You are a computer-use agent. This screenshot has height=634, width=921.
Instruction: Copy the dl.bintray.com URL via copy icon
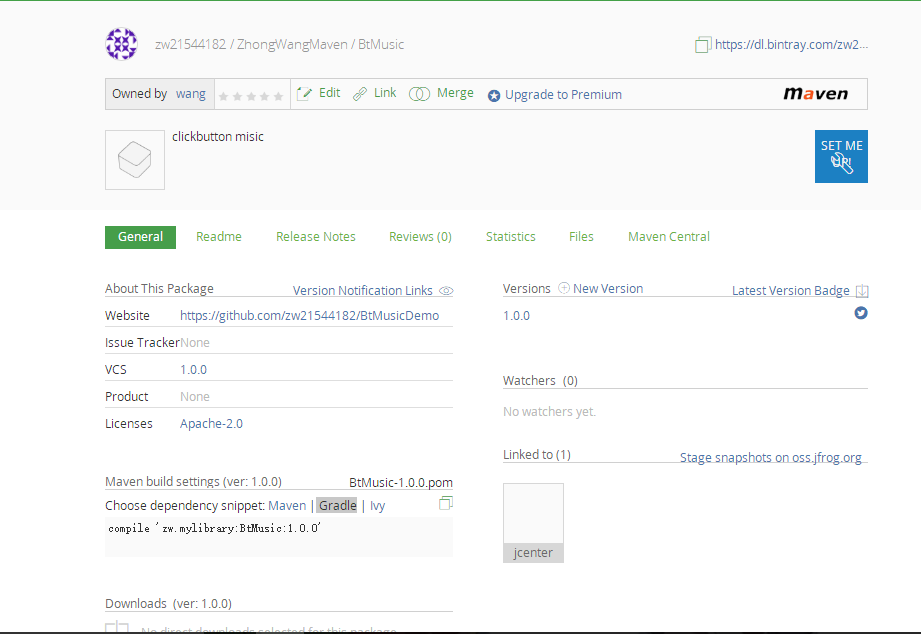702,45
